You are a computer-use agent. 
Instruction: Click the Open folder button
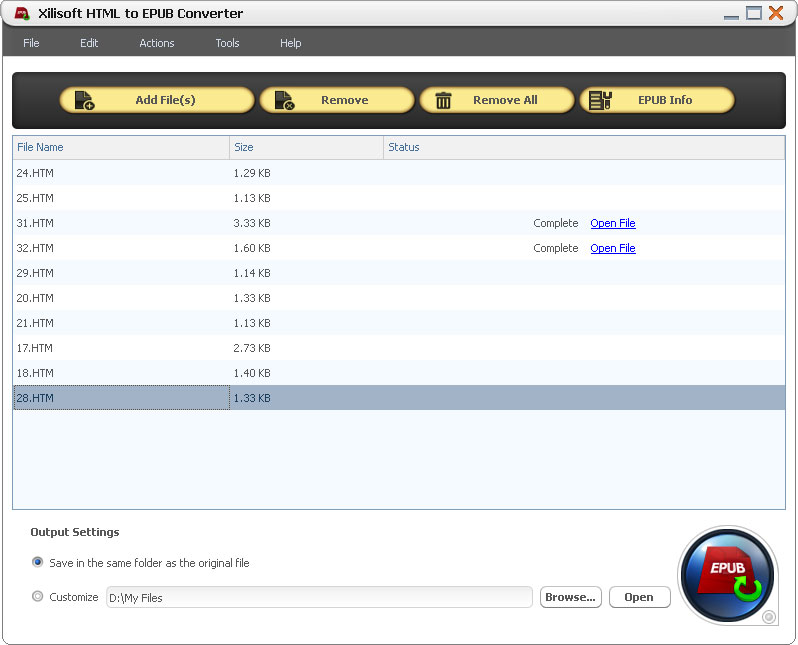(x=638, y=597)
